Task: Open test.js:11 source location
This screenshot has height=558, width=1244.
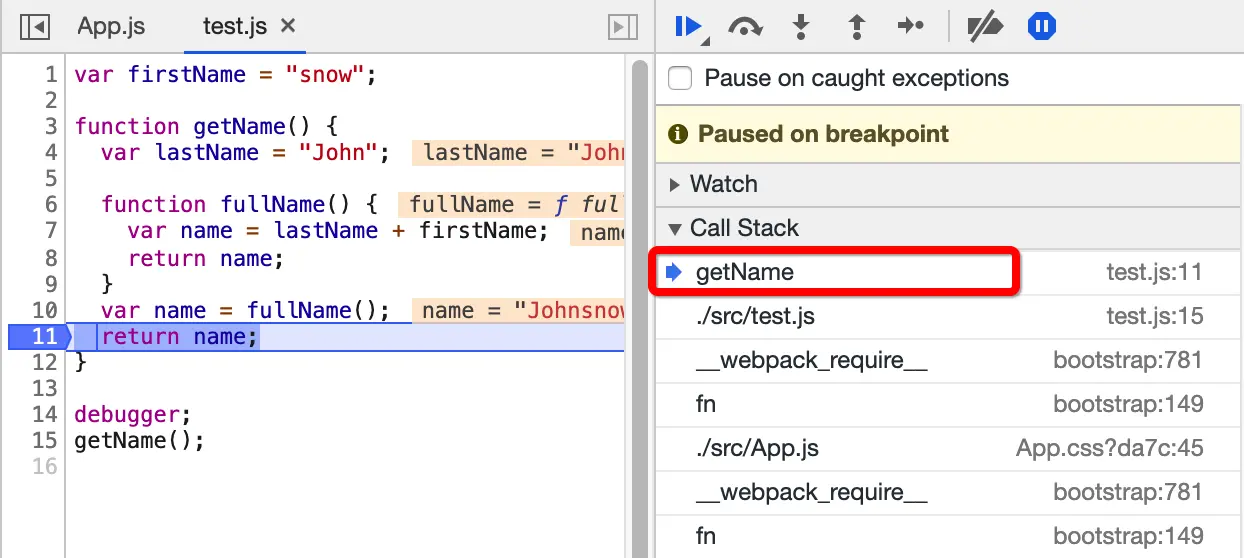Action: tap(1154, 272)
